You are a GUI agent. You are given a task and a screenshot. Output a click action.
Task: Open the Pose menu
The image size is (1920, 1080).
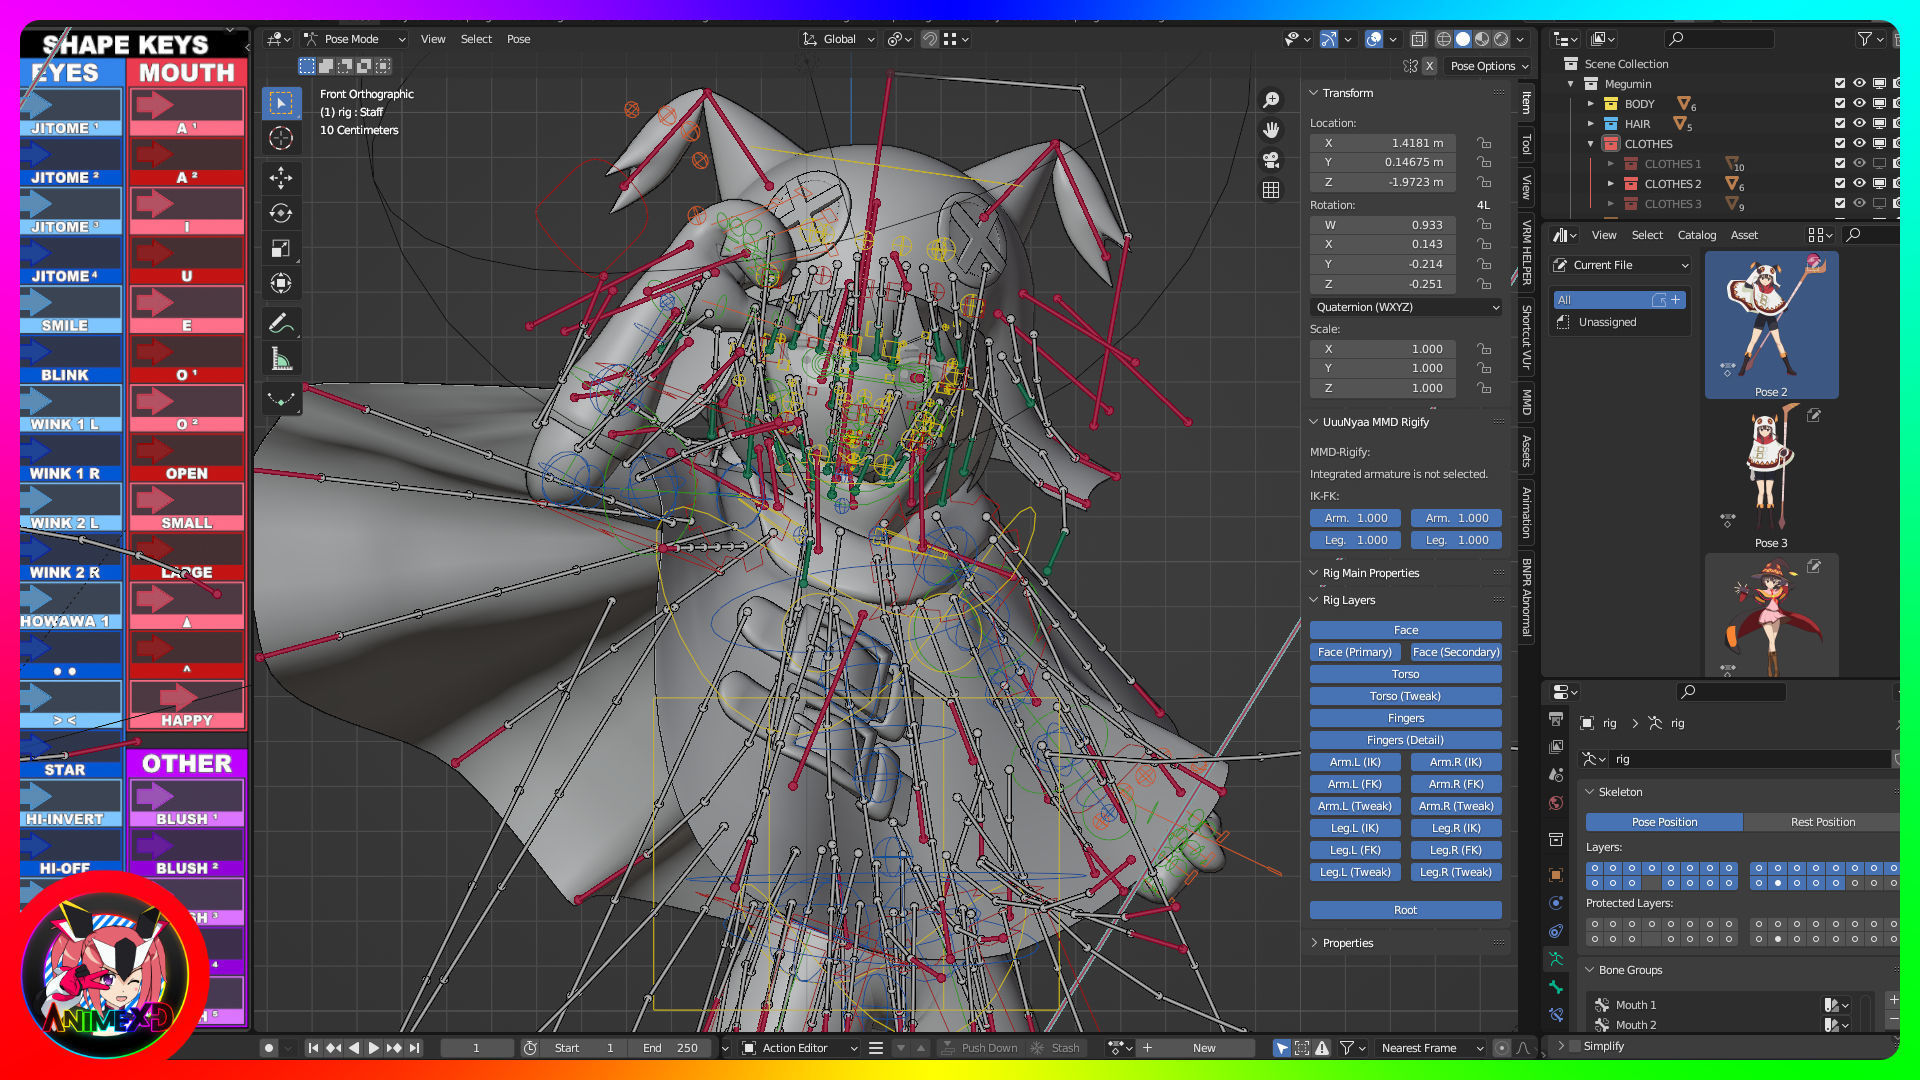point(518,39)
